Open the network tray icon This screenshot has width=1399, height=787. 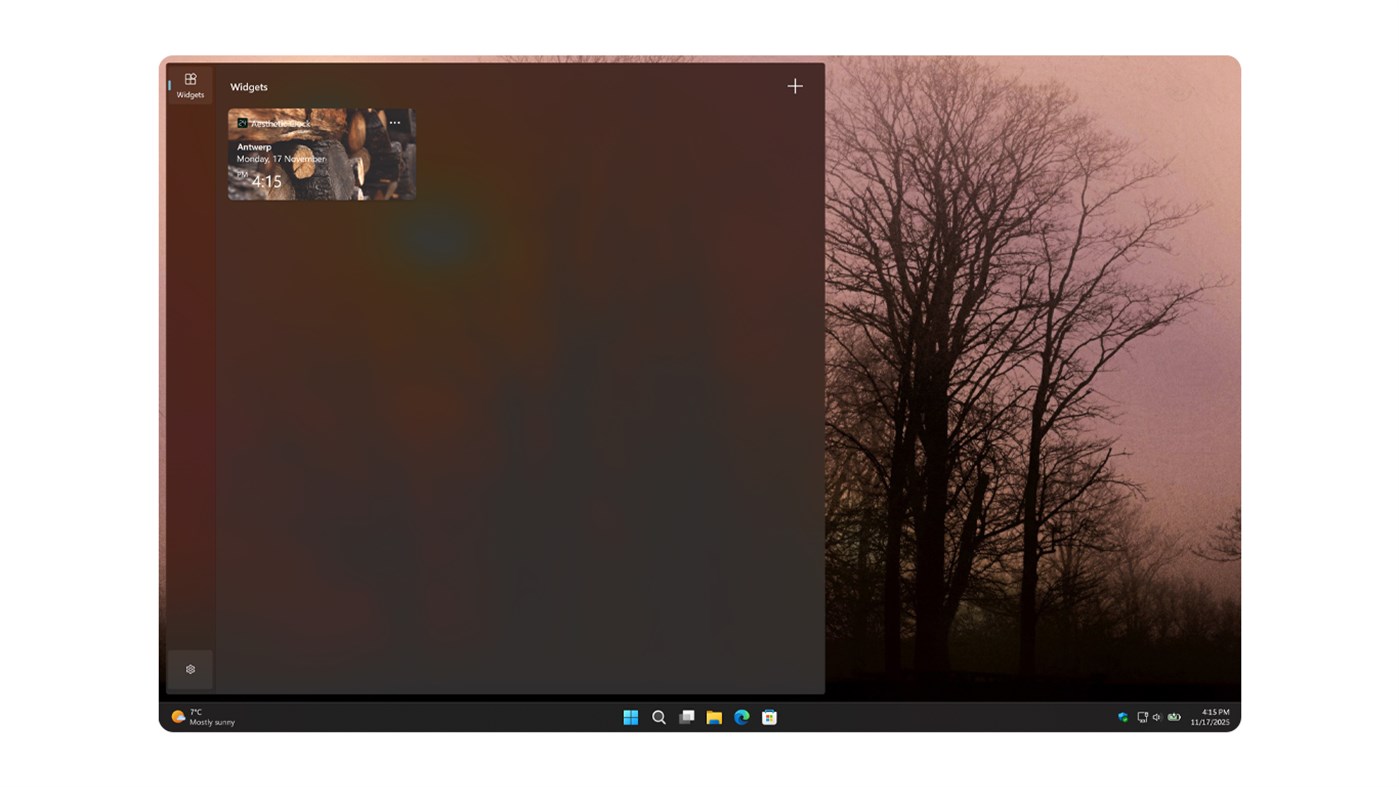(1142, 717)
